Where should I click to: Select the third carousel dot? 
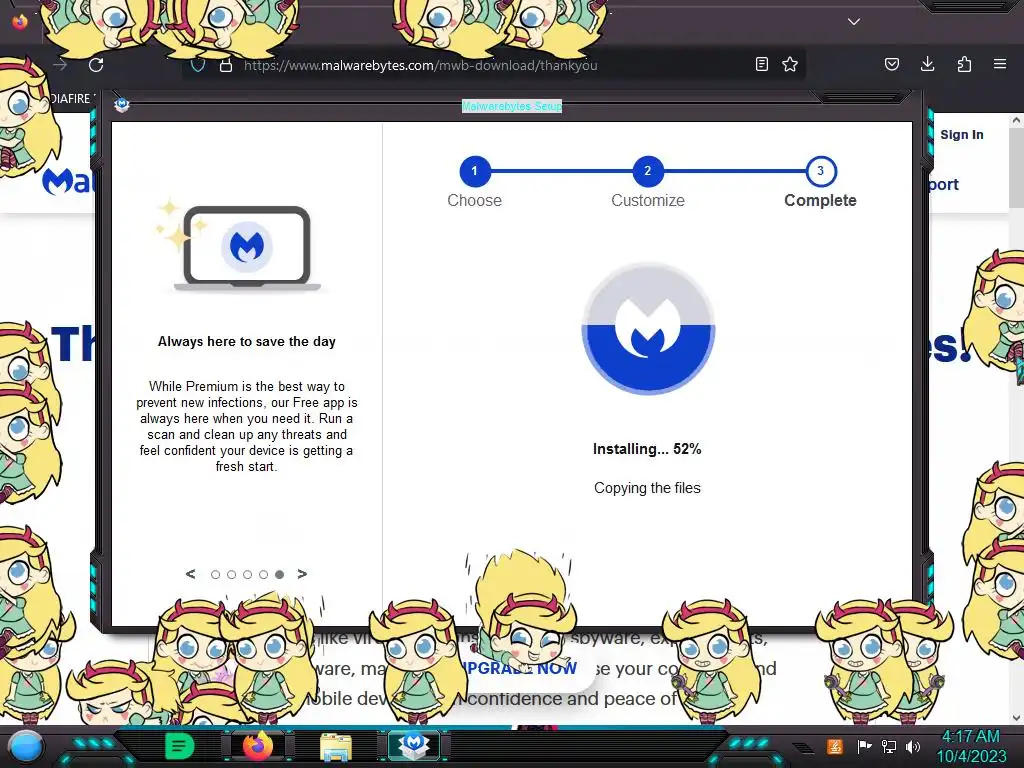point(248,575)
